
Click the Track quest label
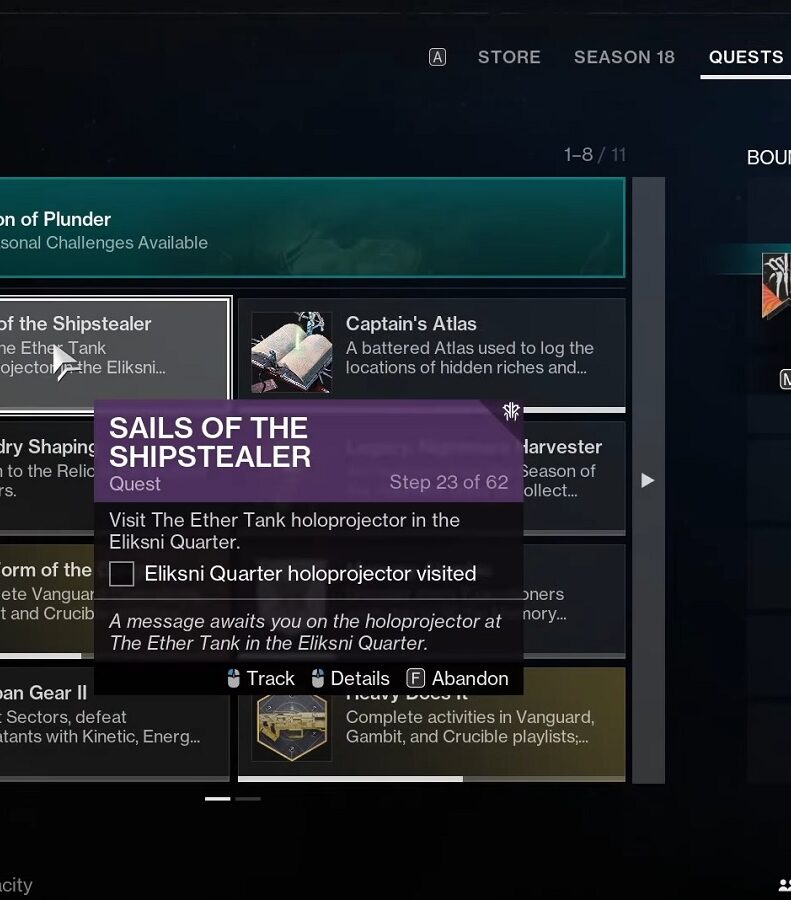click(x=270, y=678)
